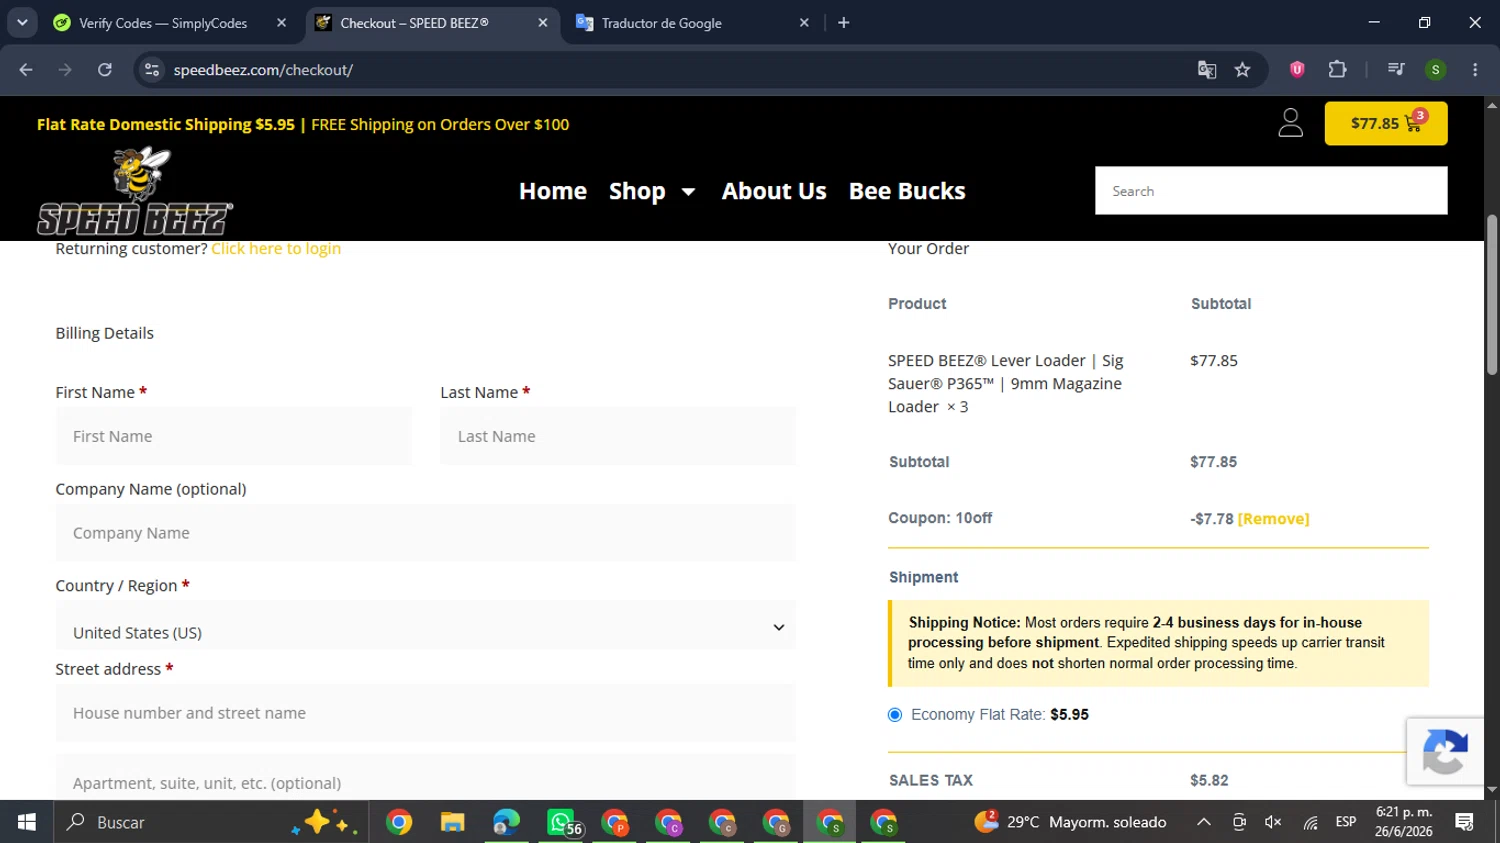Click the page scrollbar up arrow
This screenshot has width=1500, height=843.
[x=1492, y=105]
